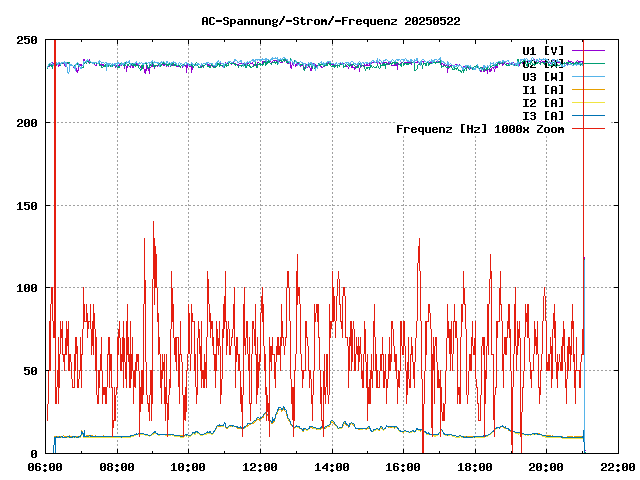Image resolution: width=640 pixels, height=480 pixels.
Task: Select the I1 [A] legend label
Action: coord(543,89)
